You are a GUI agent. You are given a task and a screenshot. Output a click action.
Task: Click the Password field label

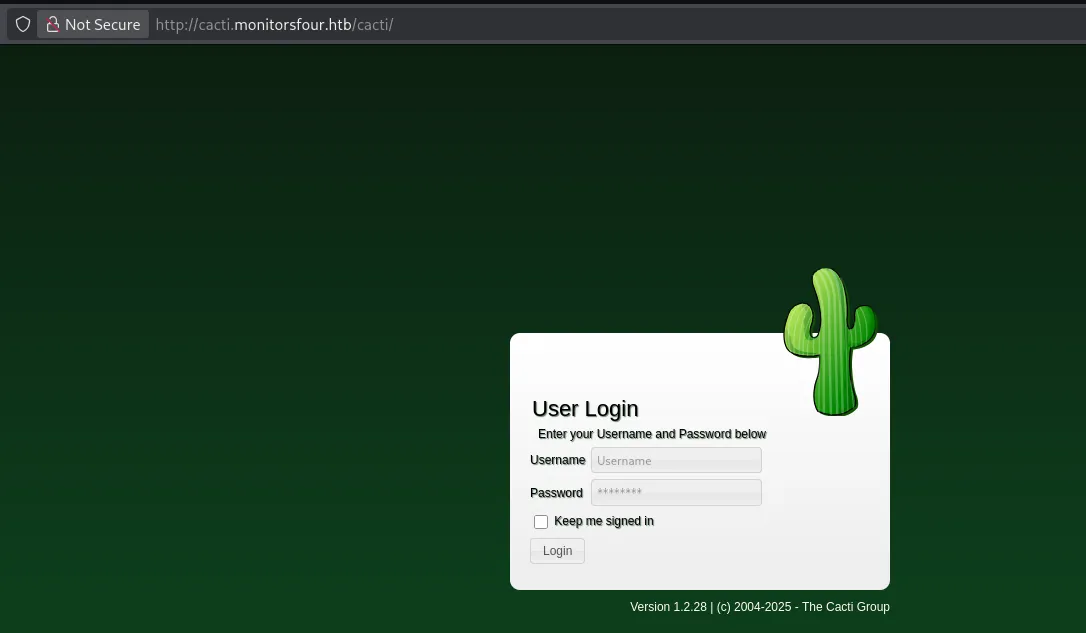[x=556, y=493]
